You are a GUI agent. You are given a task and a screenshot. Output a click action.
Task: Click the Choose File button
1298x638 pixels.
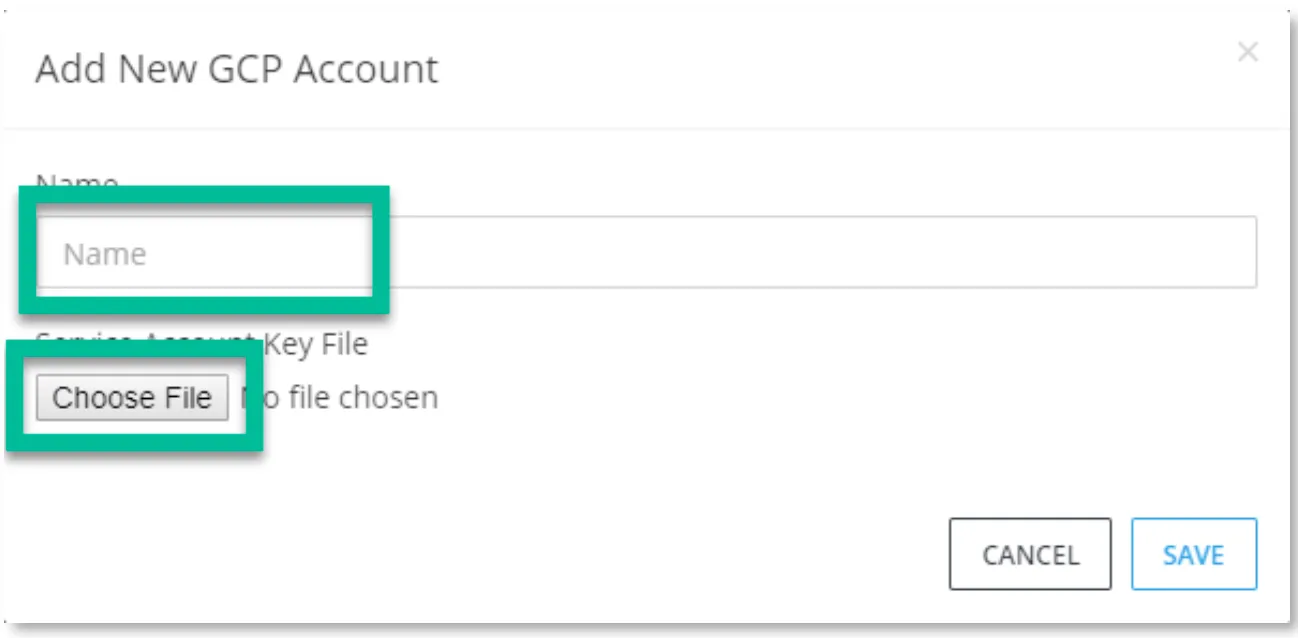132,398
